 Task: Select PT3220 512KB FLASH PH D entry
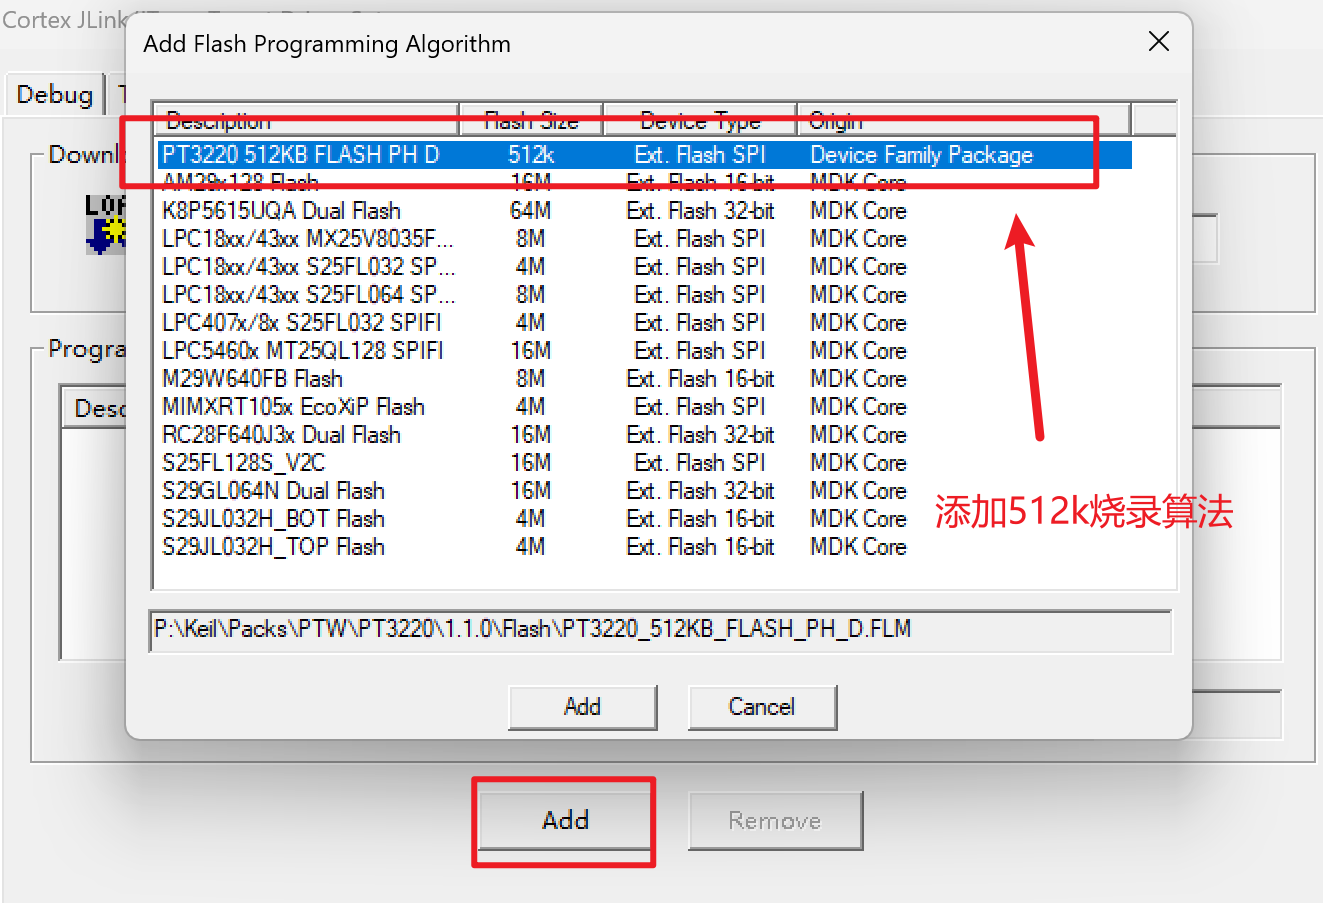pos(300,155)
